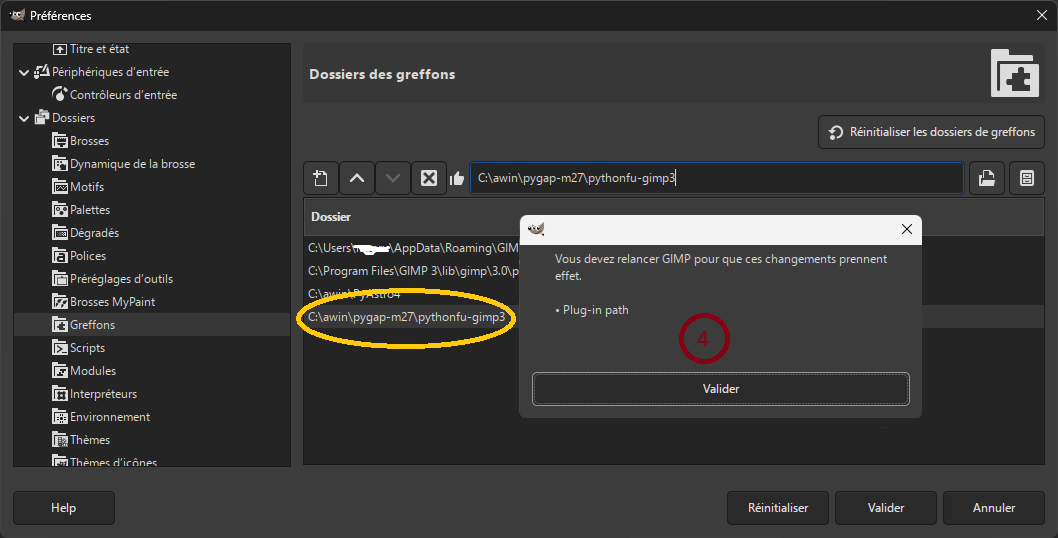Click the bottom Réinitialiser button
This screenshot has height=538, width=1058.
777,508
